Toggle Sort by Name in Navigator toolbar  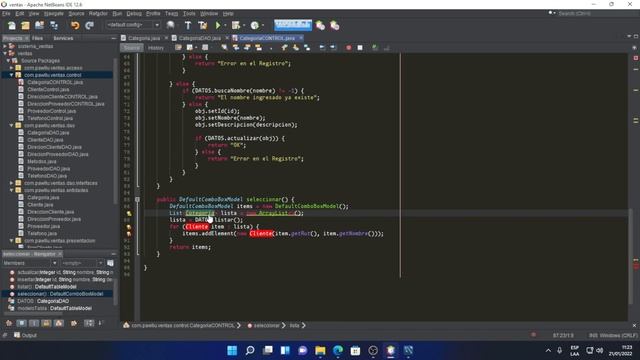pyautogui.click(x=89, y=323)
